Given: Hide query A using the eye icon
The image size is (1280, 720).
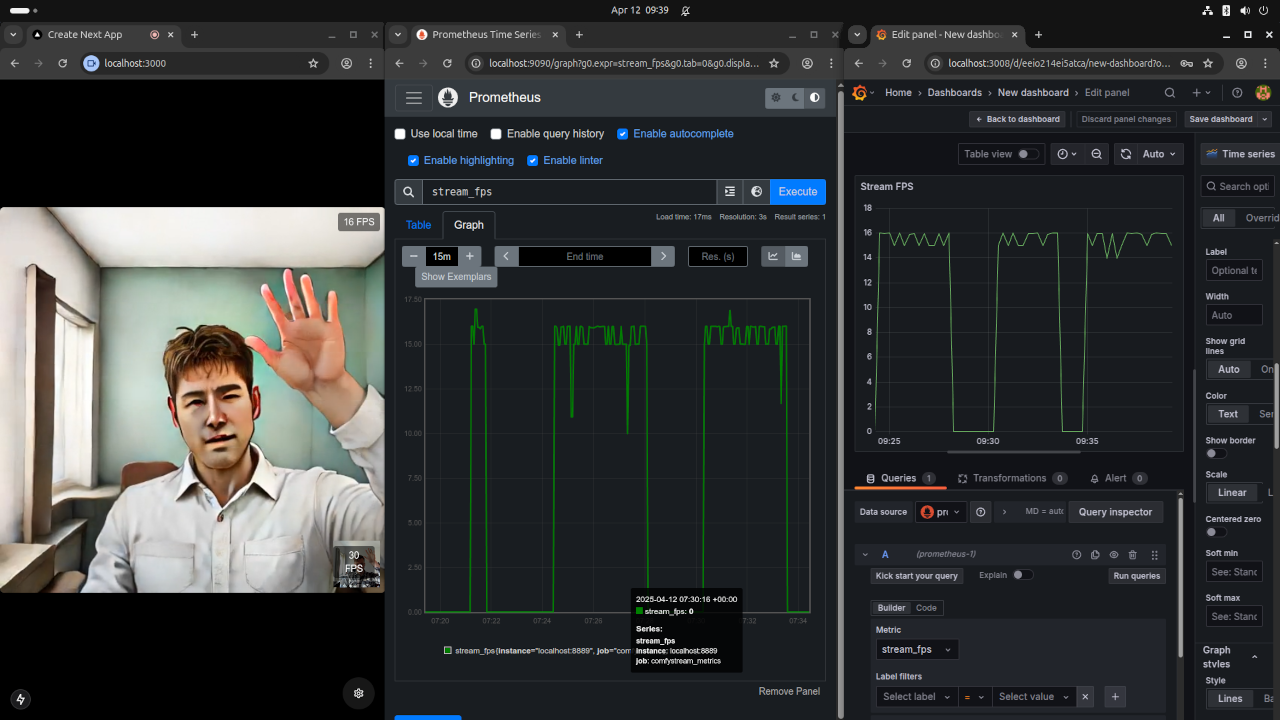Looking at the screenshot, I should pyautogui.click(x=1114, y=555).
